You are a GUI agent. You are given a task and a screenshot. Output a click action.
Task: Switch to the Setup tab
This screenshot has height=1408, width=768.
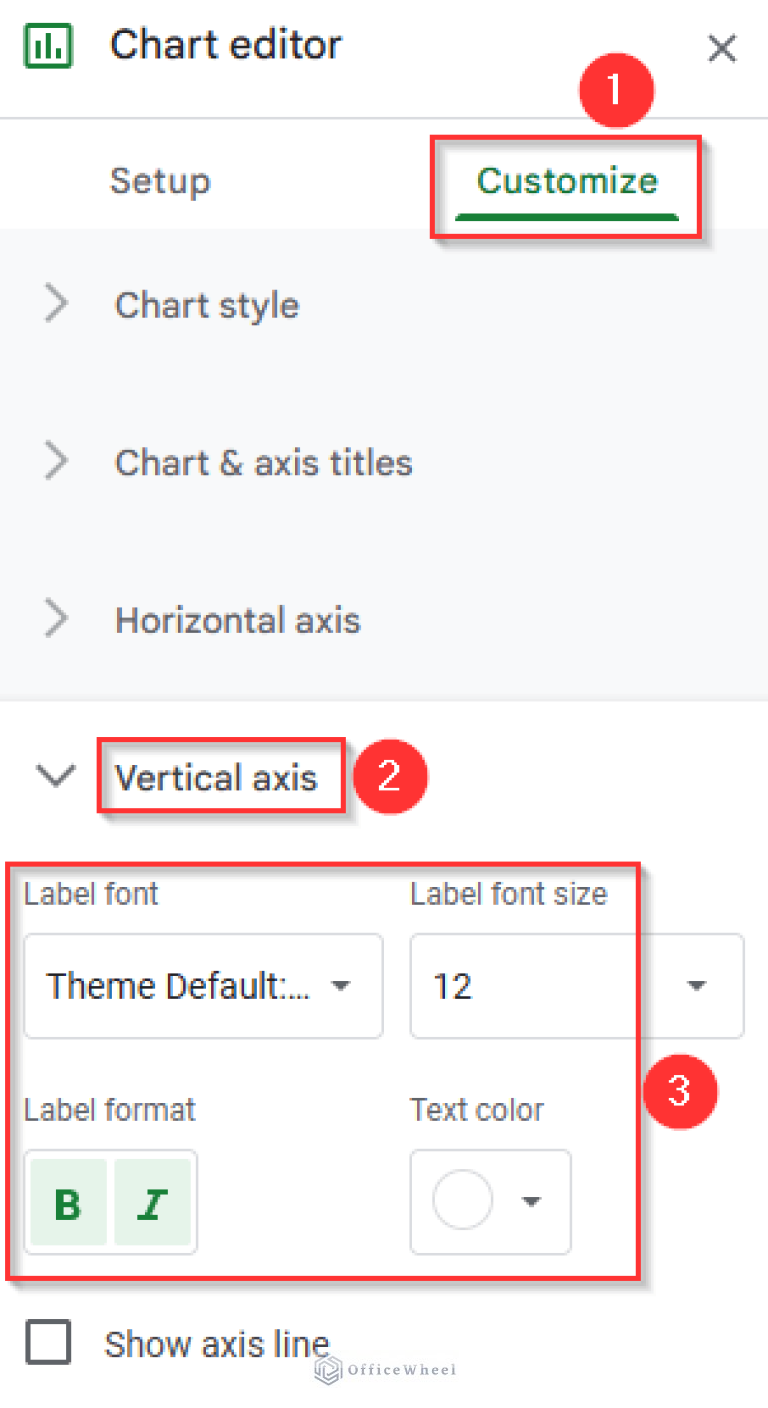[160, 181]
